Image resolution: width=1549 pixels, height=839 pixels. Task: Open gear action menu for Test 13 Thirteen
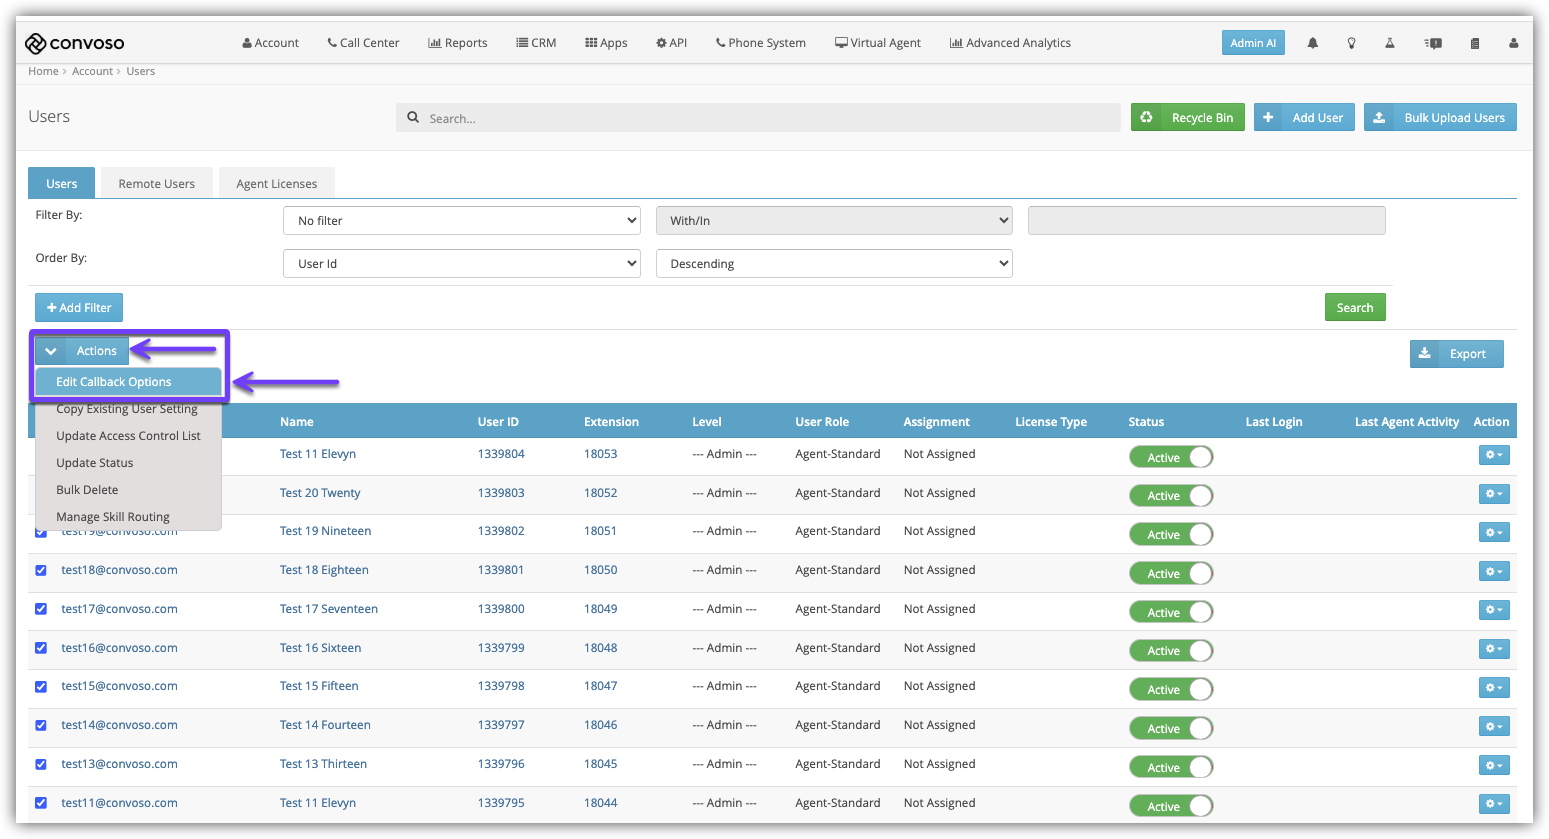pos(1494,766)
